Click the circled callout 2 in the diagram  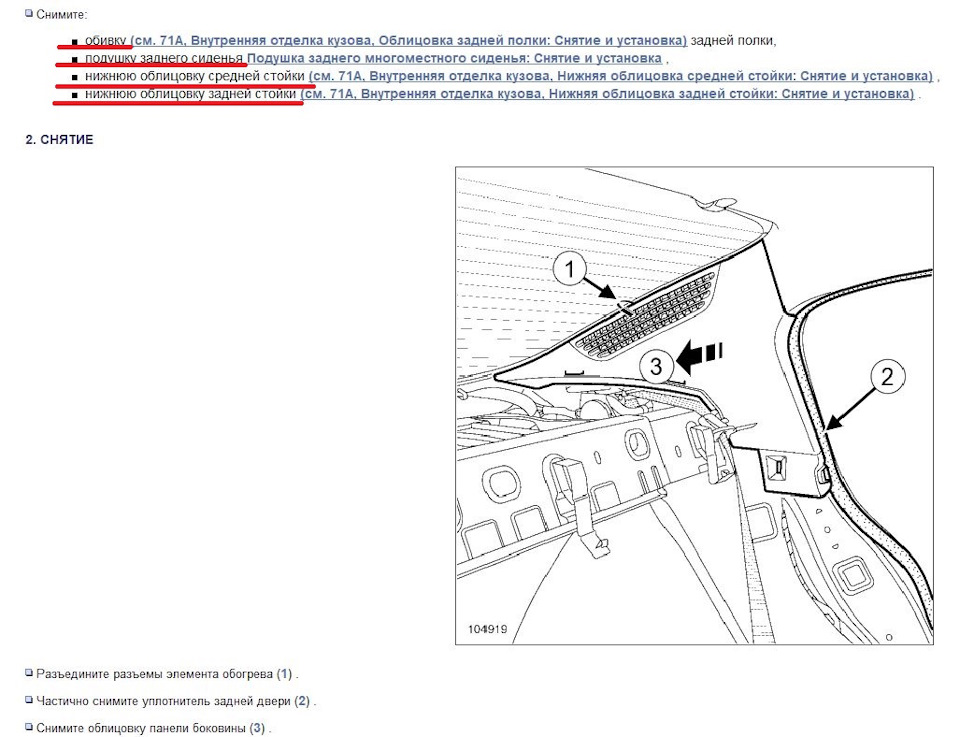[886, 377]
